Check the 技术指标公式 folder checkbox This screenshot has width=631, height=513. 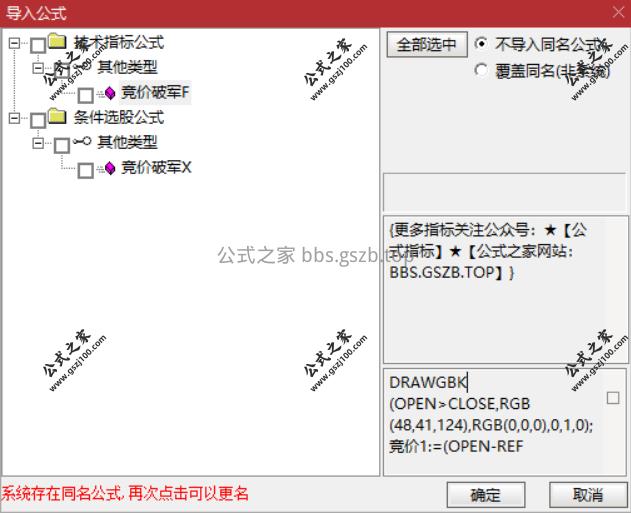click(x=38, y=45)
